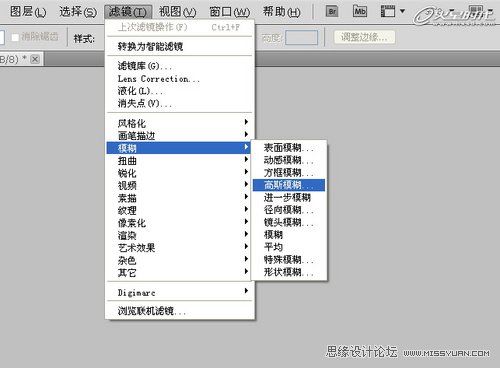
Task: Expand the 其它 other submenu
Action: 178,272
